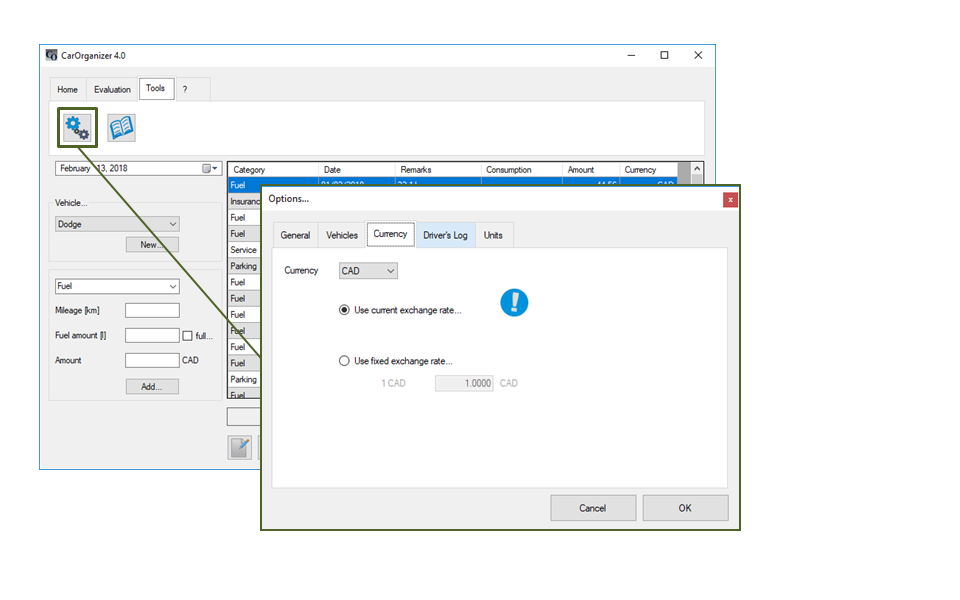Viewport: 960px width, 600px height.
Task: Open the driver's log book icon
Action: [121, 128]
